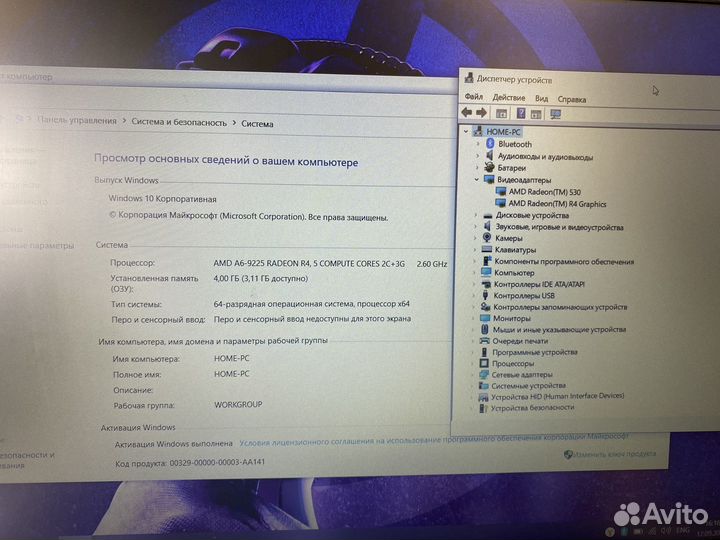Select the Компьютер category icon
This screenshot has height=540, width=720.
[x=486, y=272]
